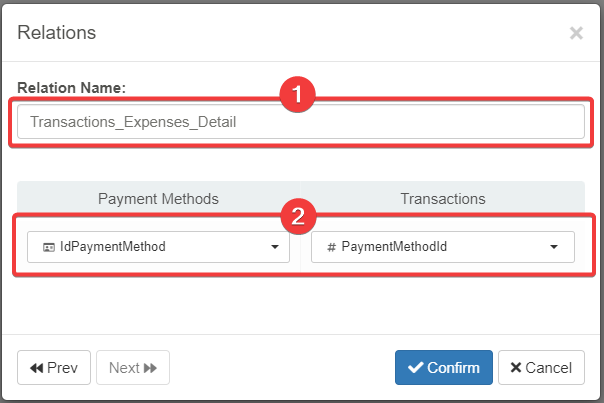
Task: Click the Transactions column header
Action: click(442, 199)
